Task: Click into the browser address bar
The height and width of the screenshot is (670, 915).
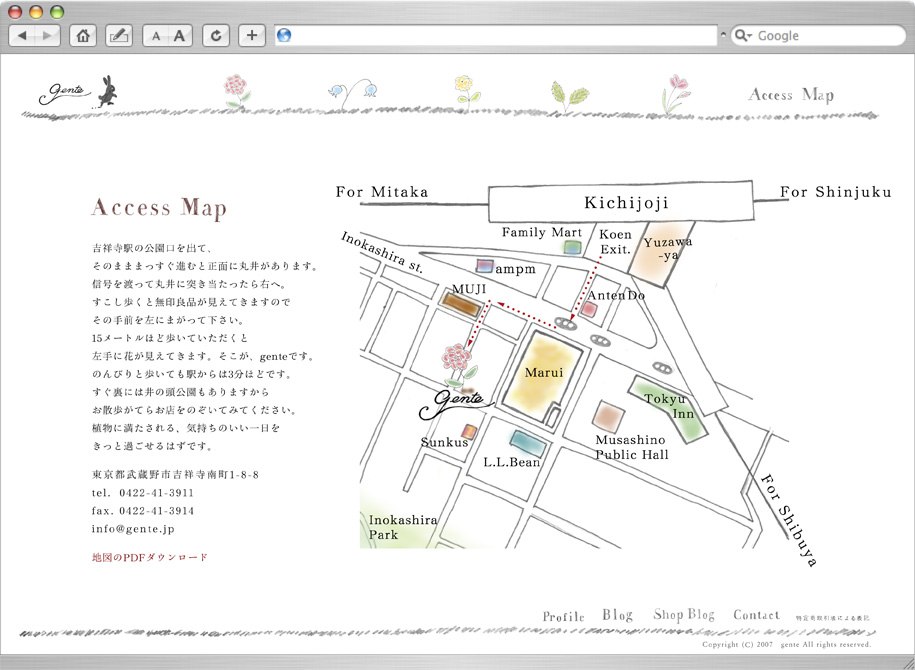Action: click(500, 36)
